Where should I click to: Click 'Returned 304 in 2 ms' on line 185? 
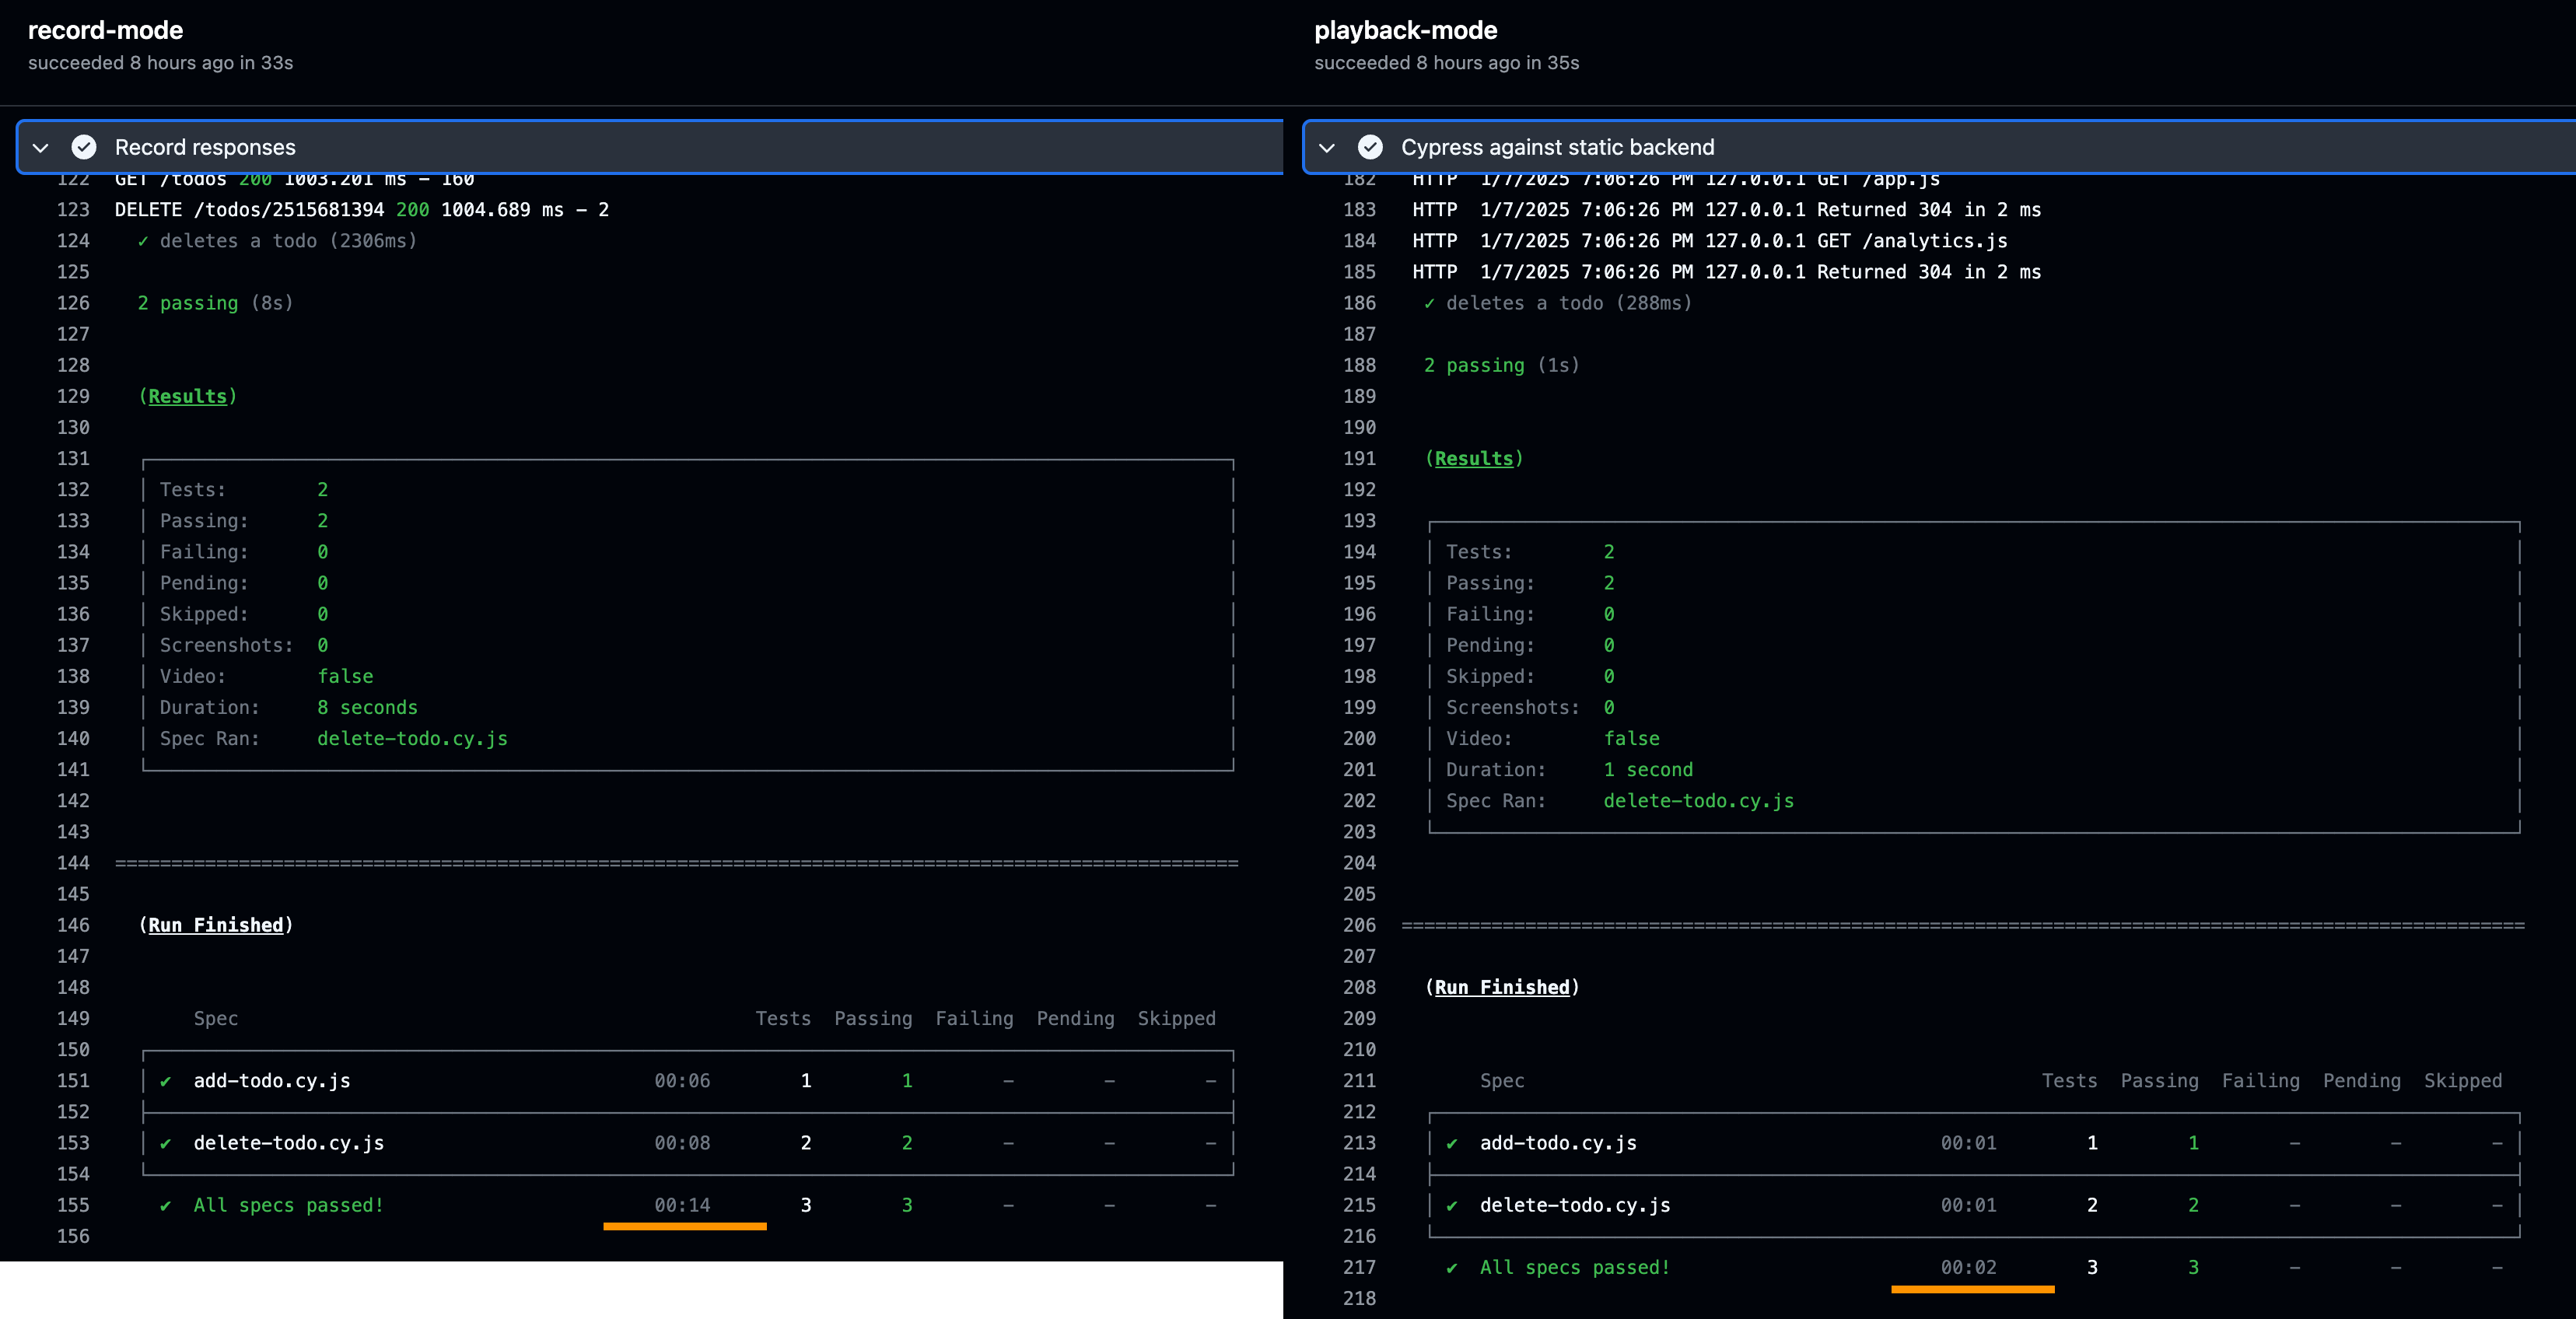1929,272
